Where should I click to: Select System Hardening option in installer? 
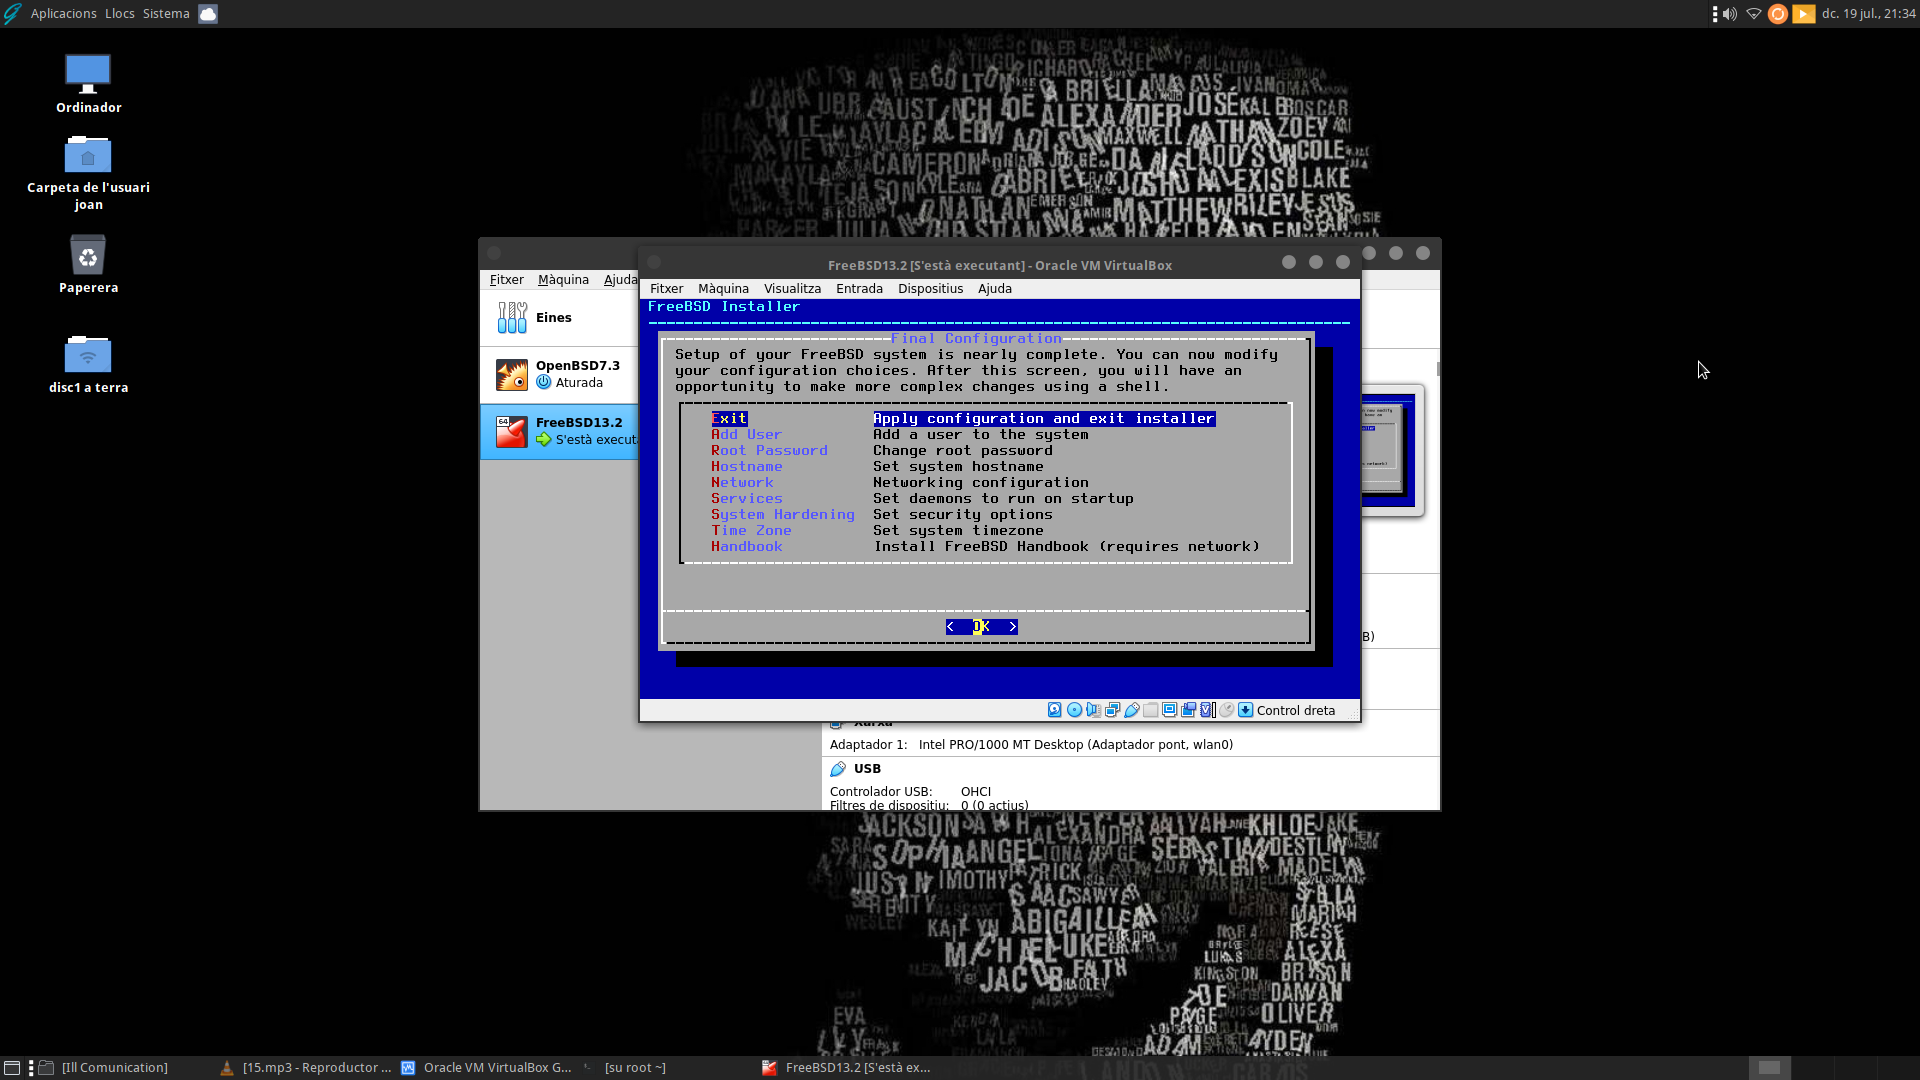[783, 515]
